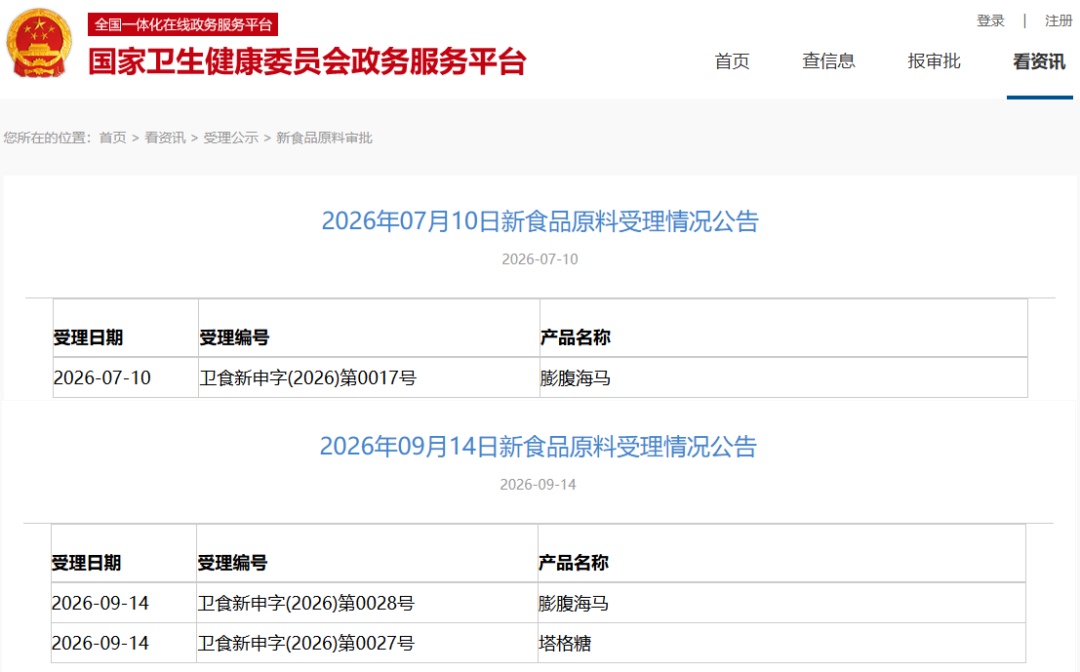Click the red 全国一体化在线政务服务平台 badge

point(183,25)
